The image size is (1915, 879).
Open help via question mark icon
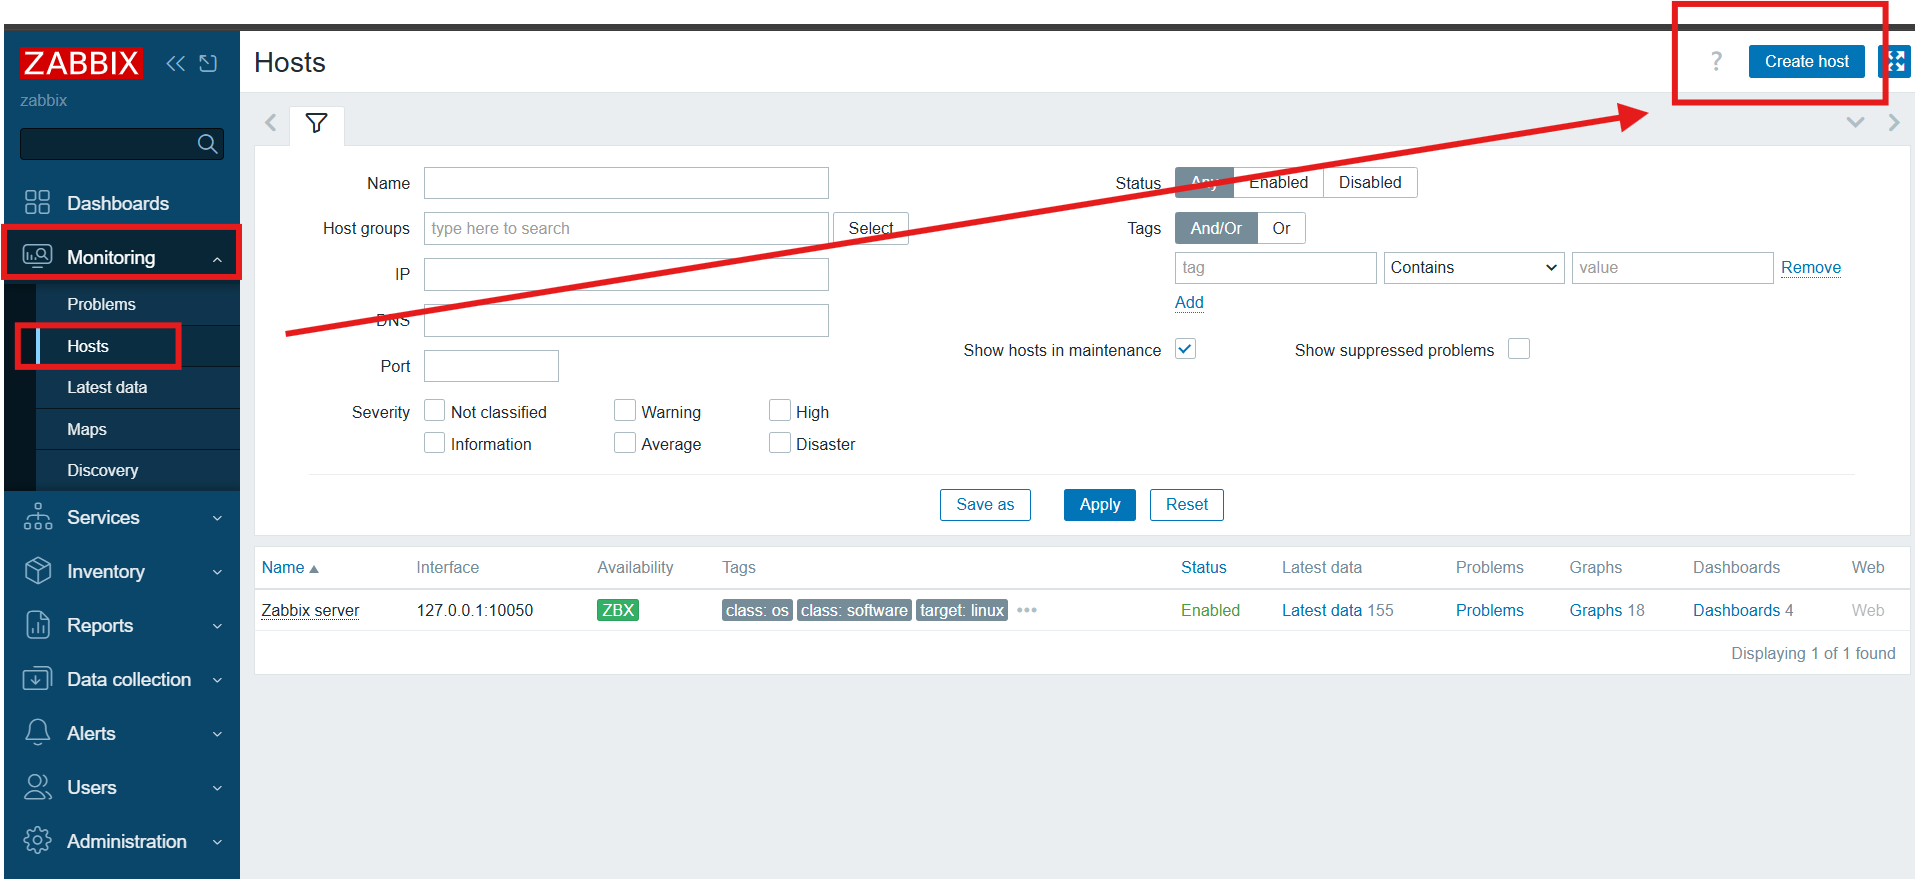1716,62
